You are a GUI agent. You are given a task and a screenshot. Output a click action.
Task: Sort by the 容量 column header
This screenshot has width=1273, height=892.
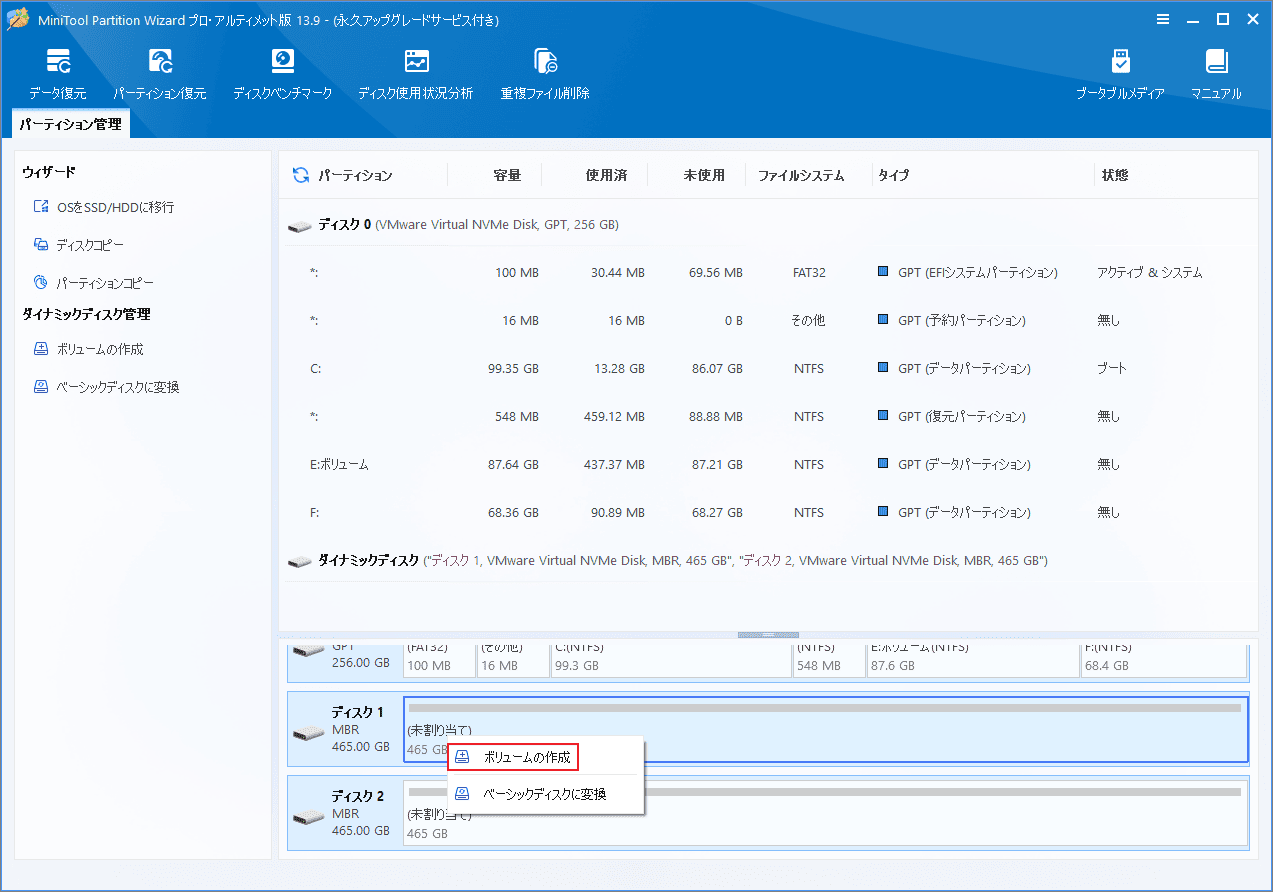click(x=507, y=175)
